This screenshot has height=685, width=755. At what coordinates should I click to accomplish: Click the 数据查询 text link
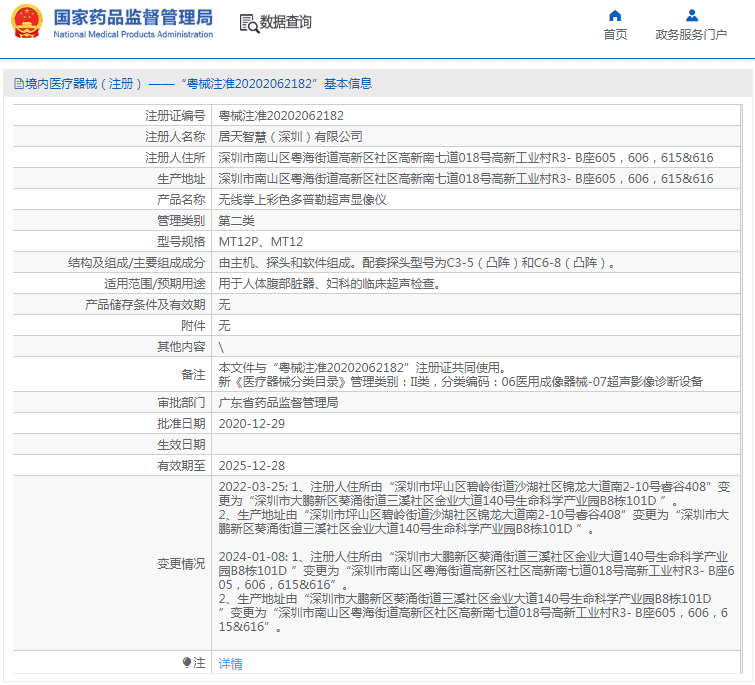(x=286, y=22)
